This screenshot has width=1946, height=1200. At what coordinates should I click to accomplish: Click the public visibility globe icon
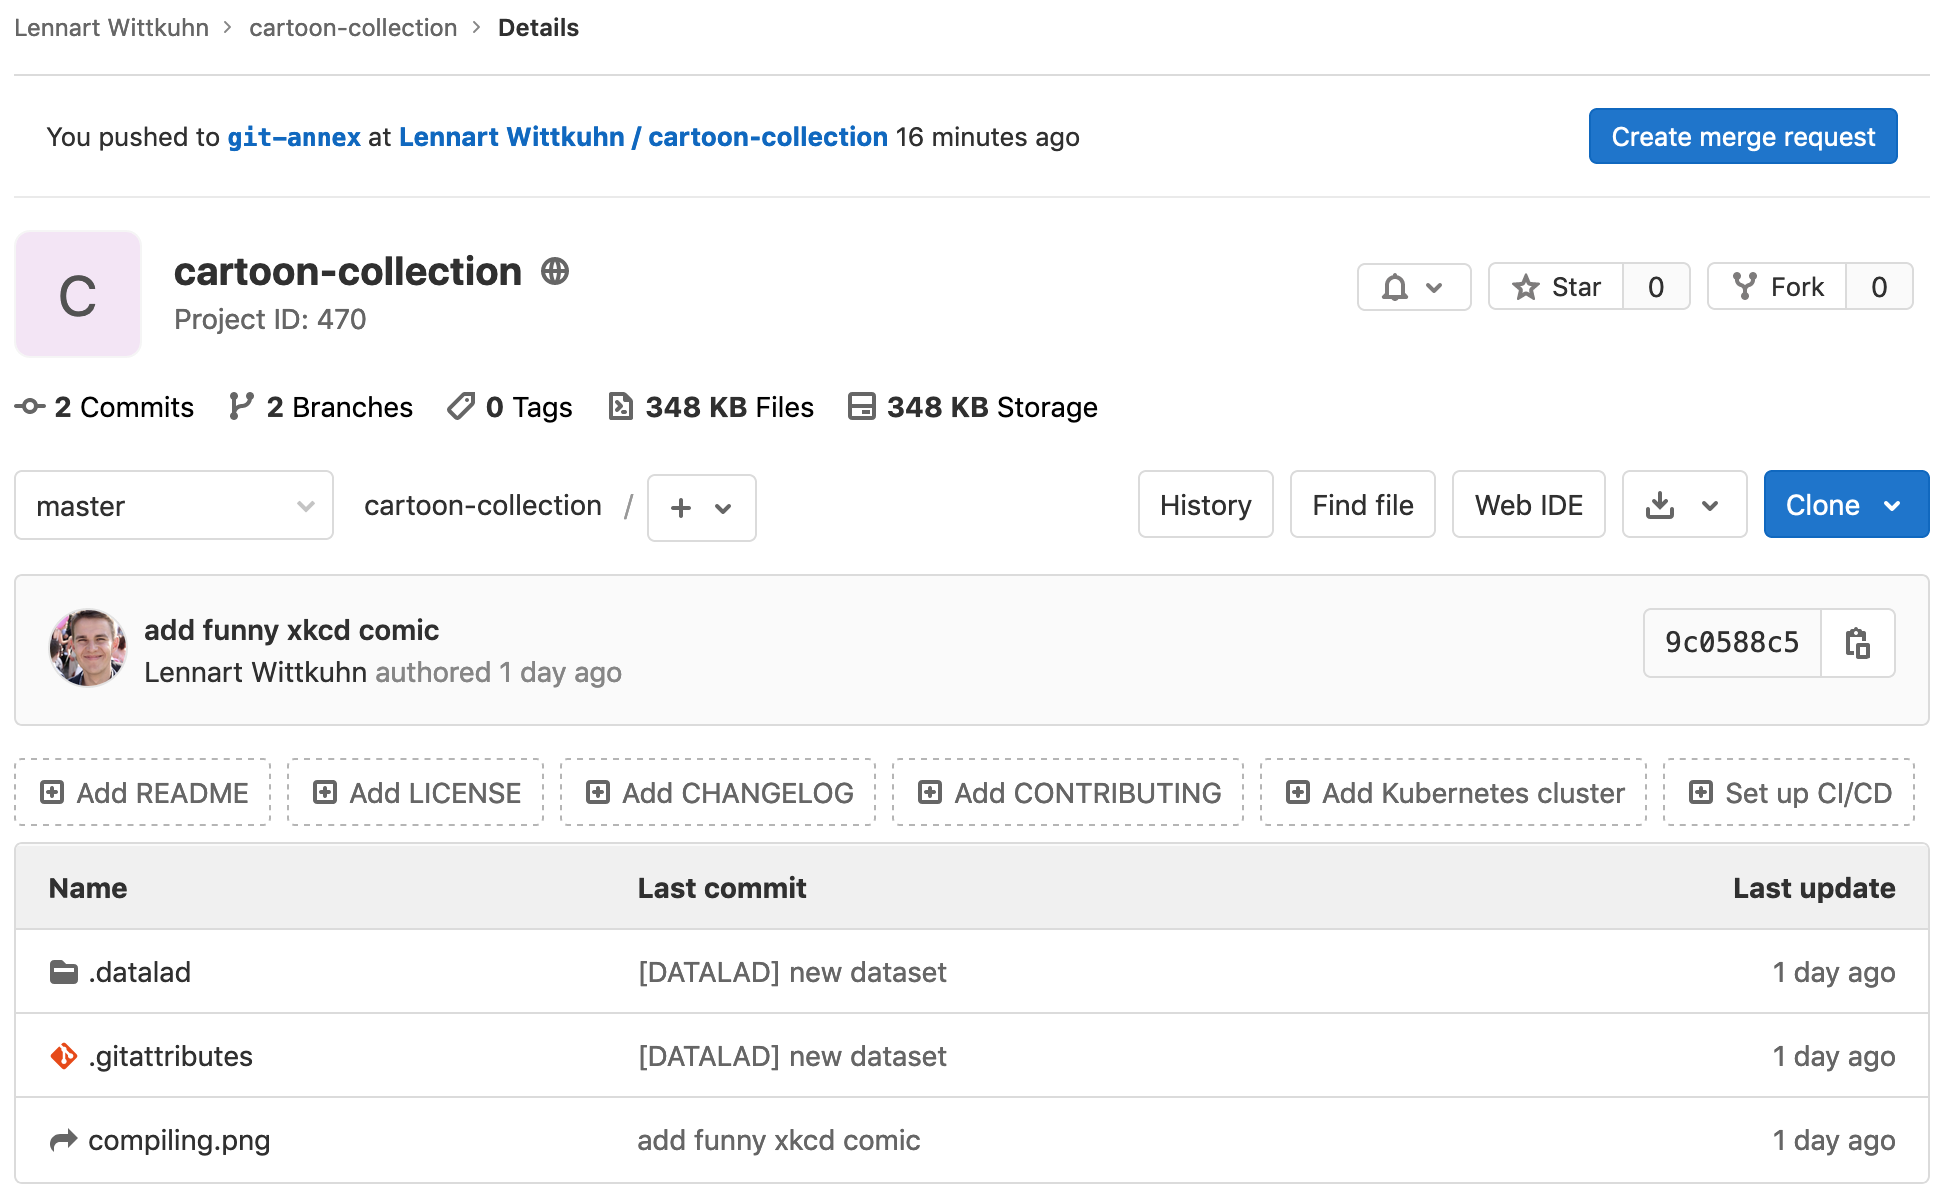pyautogui.click(x=555, y=271)
